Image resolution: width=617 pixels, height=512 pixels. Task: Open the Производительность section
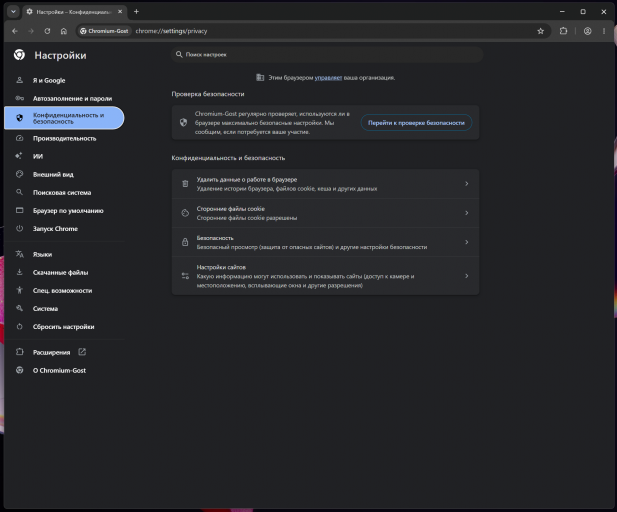coord(64,138)
